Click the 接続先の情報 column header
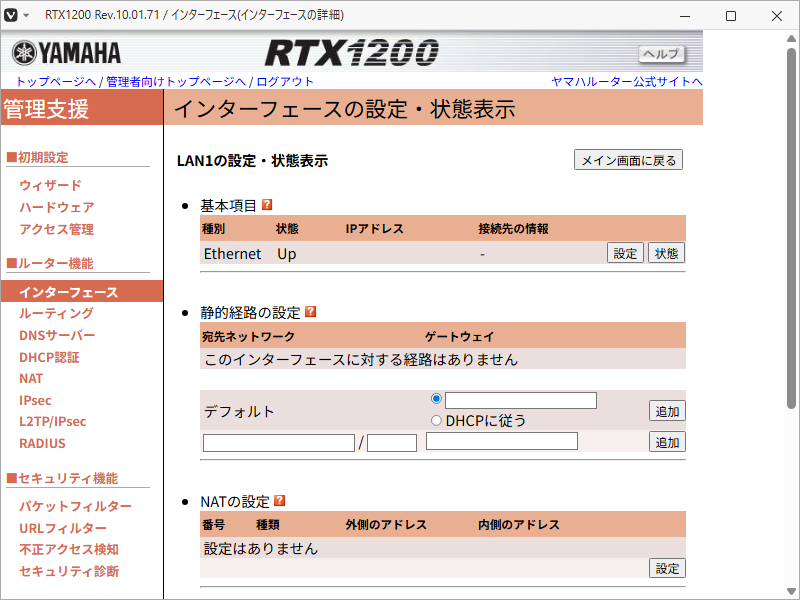800x600 pixels. (x=513, y=229)
